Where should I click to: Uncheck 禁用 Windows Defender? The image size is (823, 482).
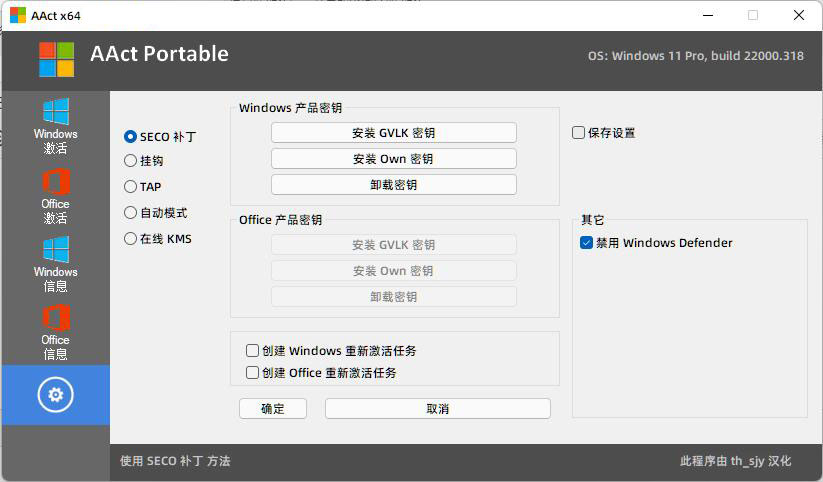click(587, 242)
